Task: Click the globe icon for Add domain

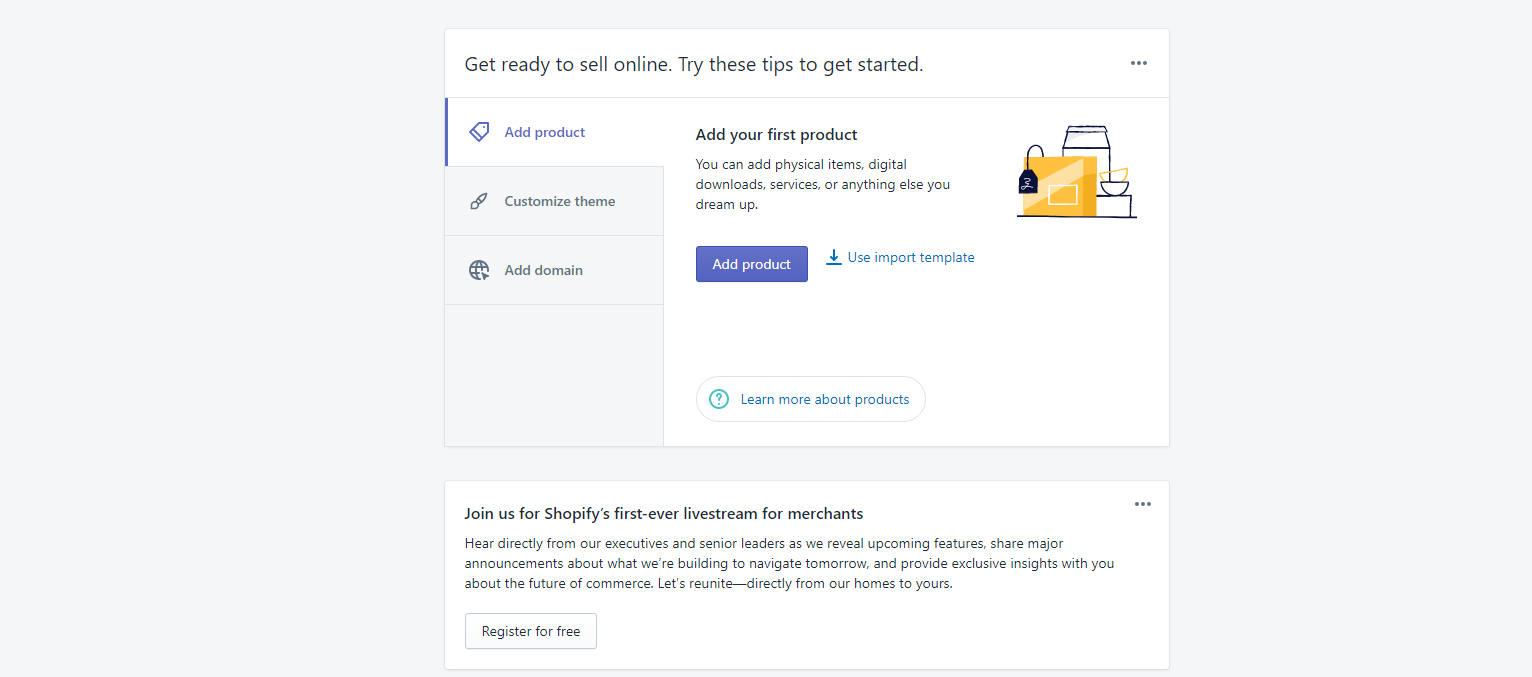Action: [479, 270]
